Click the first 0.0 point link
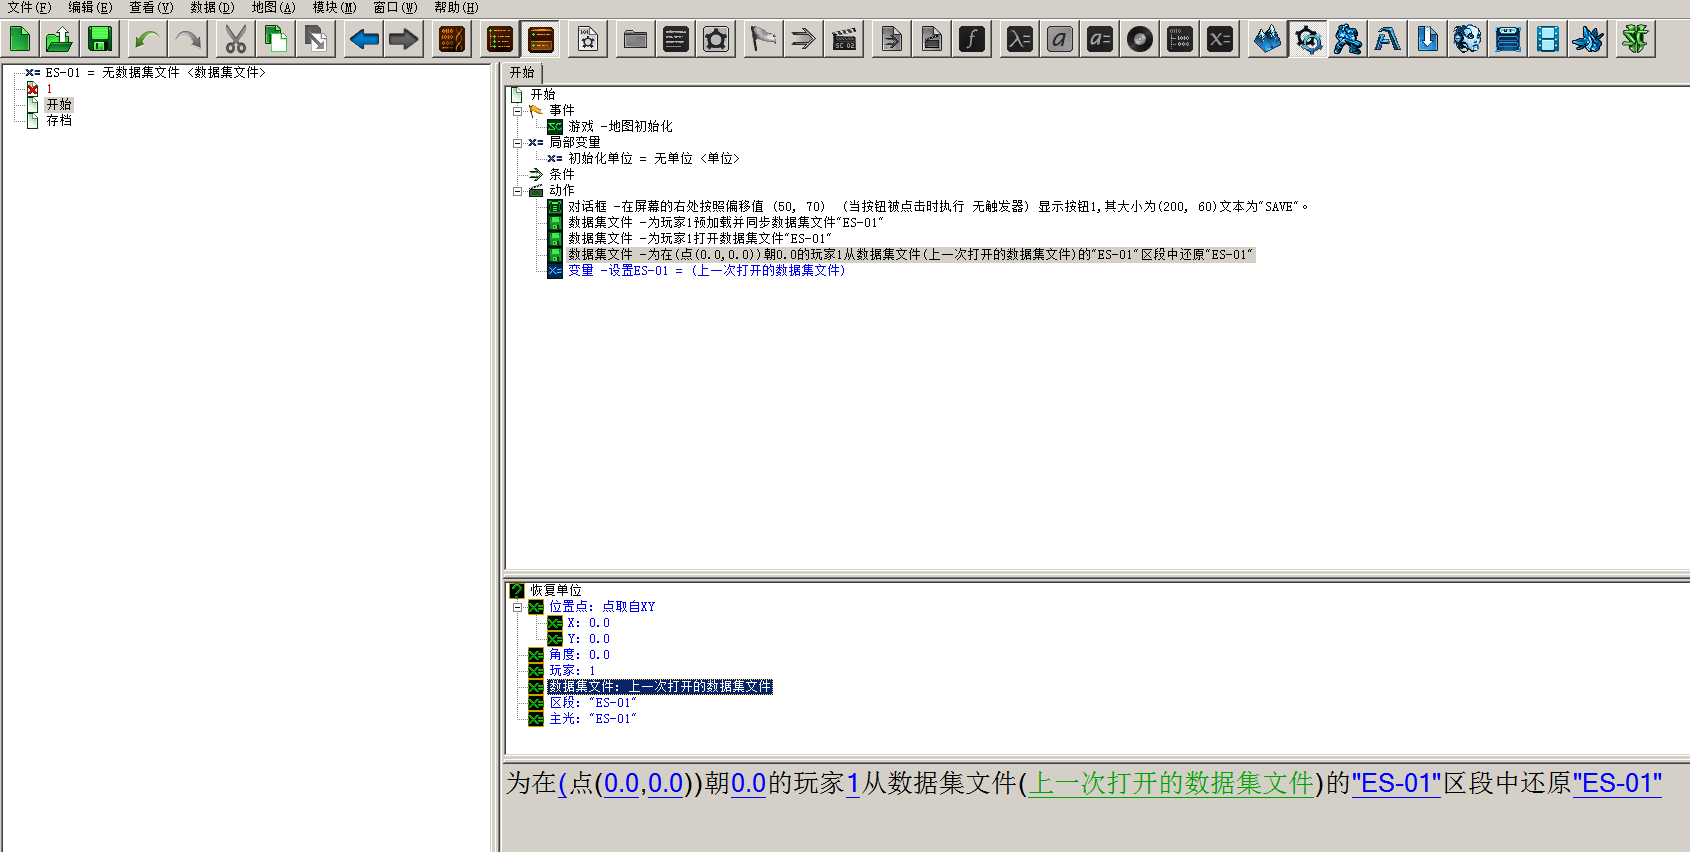This screenshot has height=852, width=1690. pyautogui.click(x=622, y=783)
